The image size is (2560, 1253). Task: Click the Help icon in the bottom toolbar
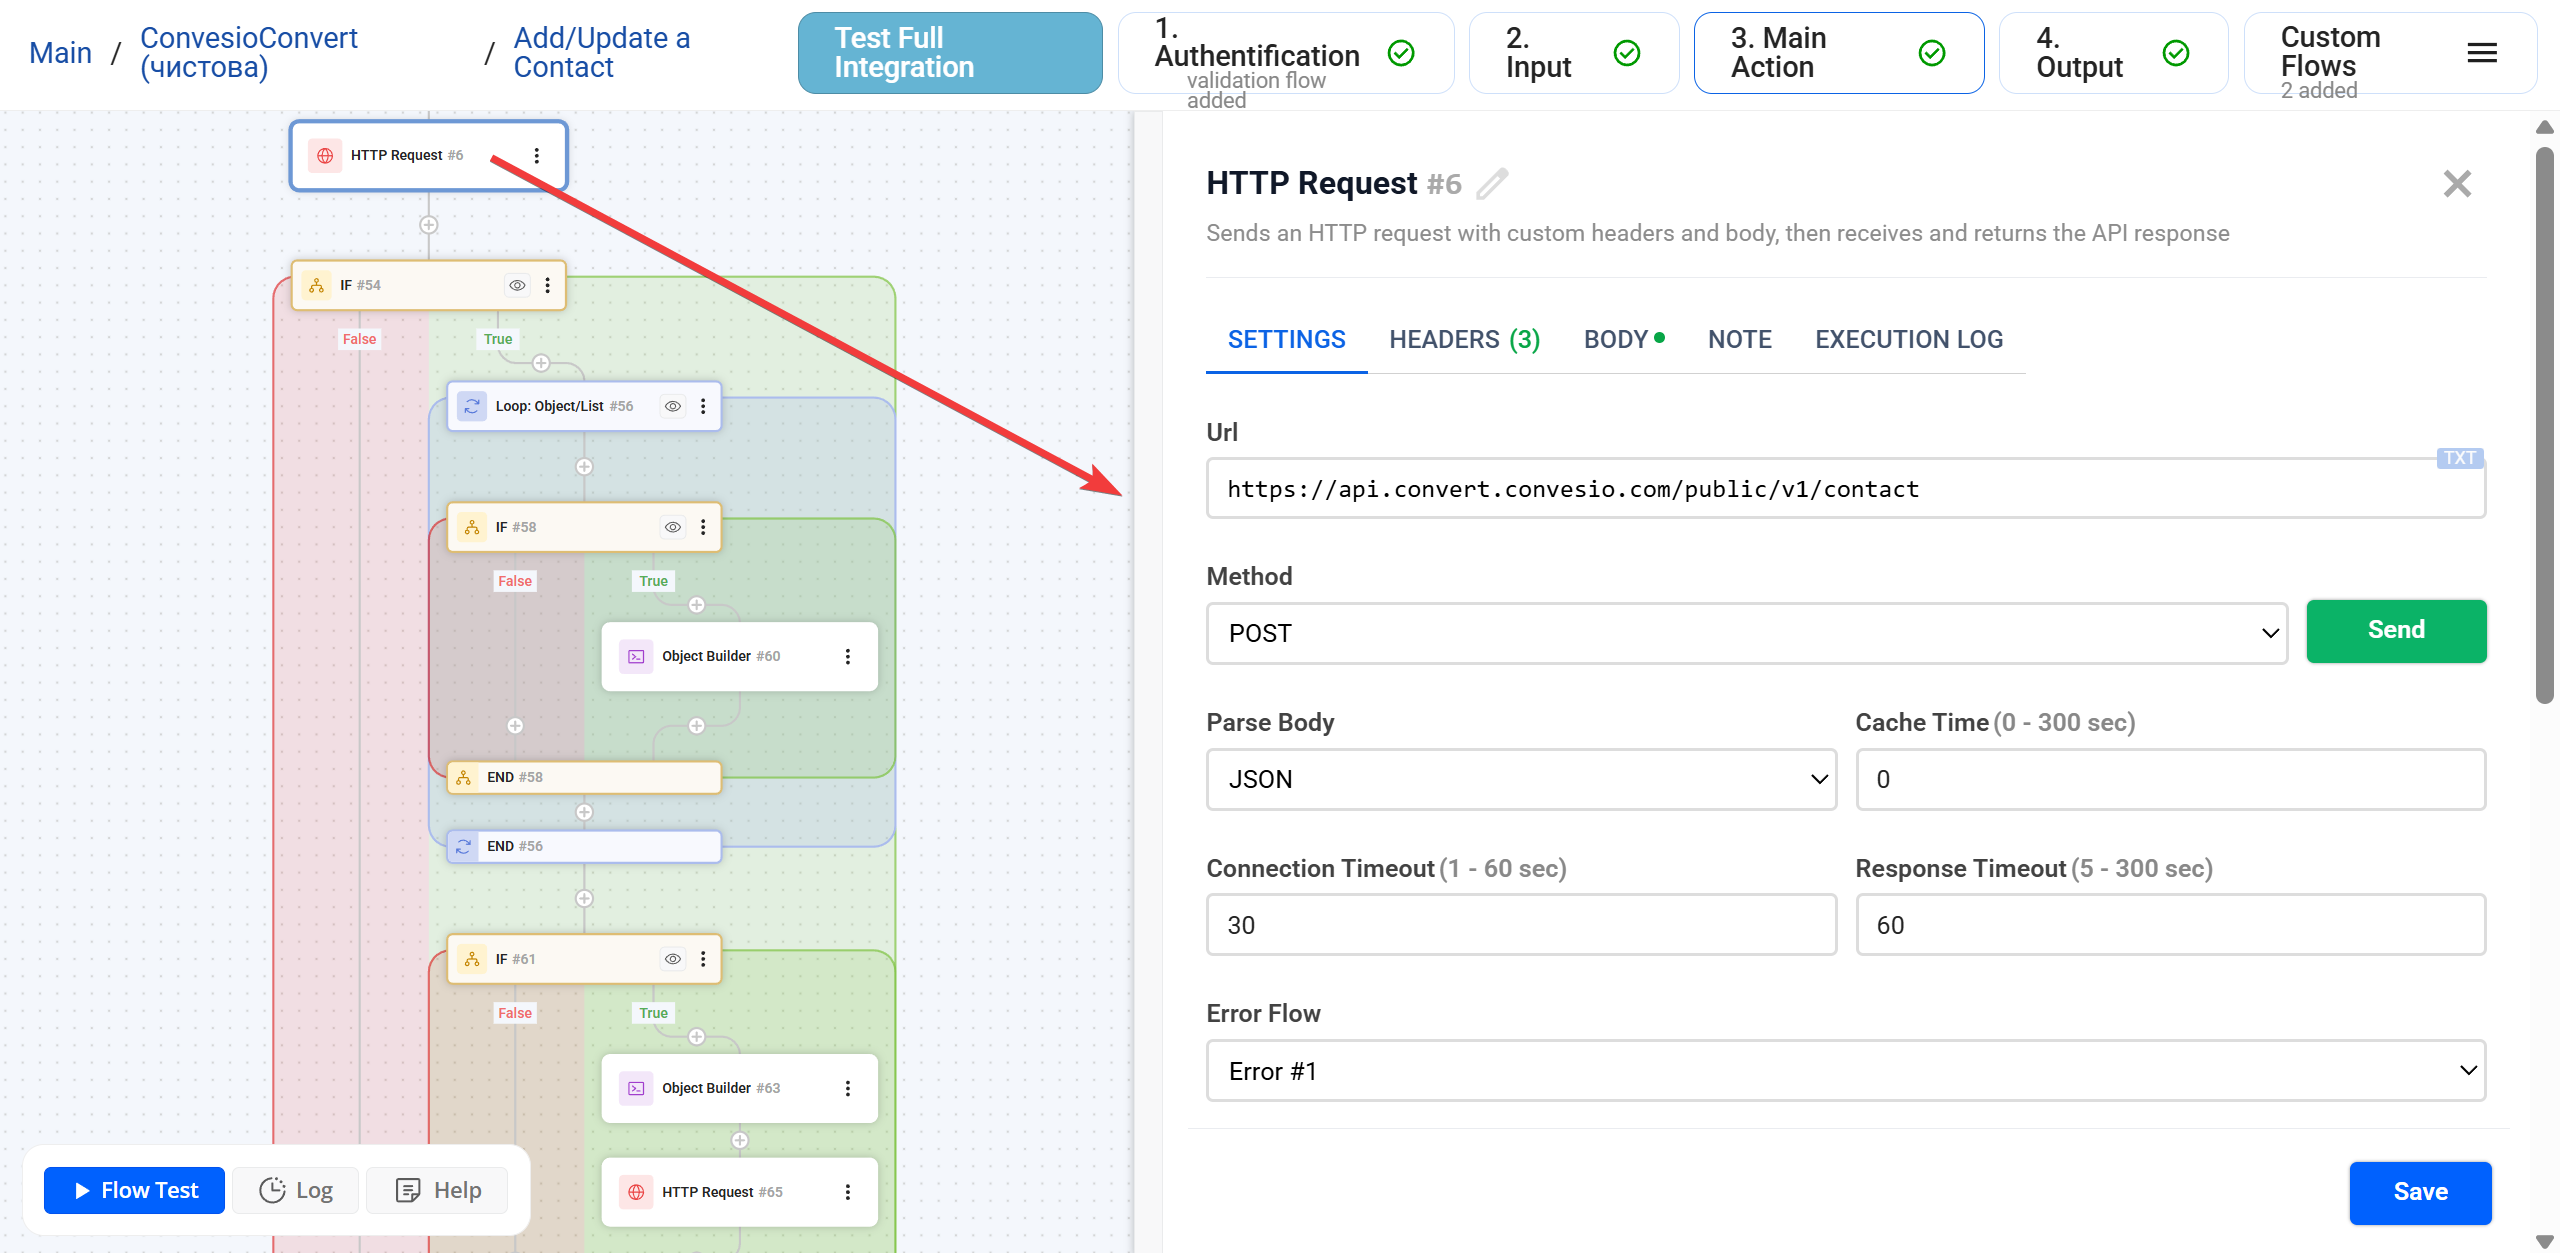click(x=408, y=1190)
